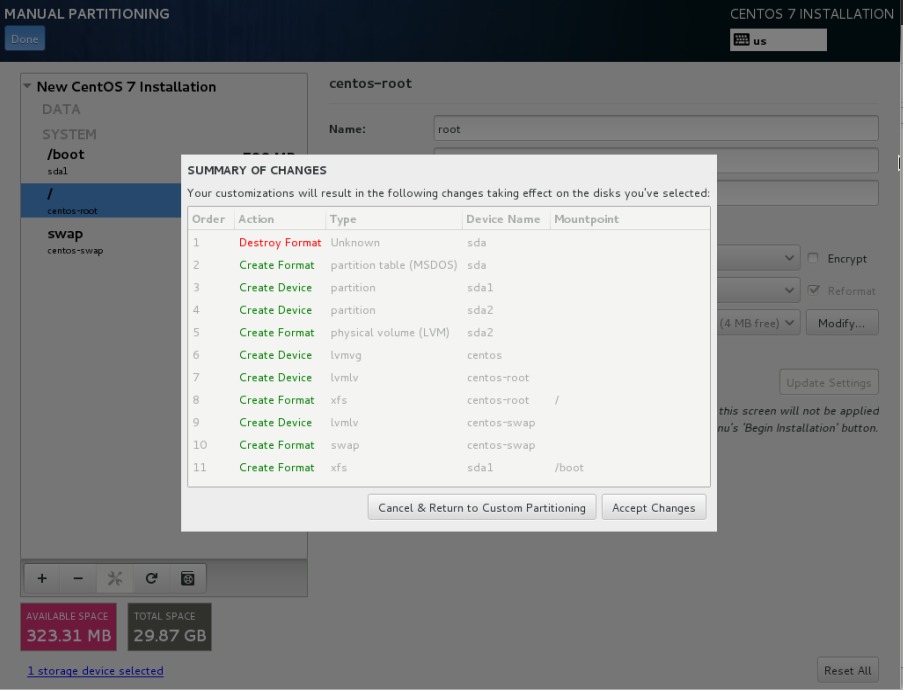
Task: Click the Modify... button
Action: click(842, 323)
